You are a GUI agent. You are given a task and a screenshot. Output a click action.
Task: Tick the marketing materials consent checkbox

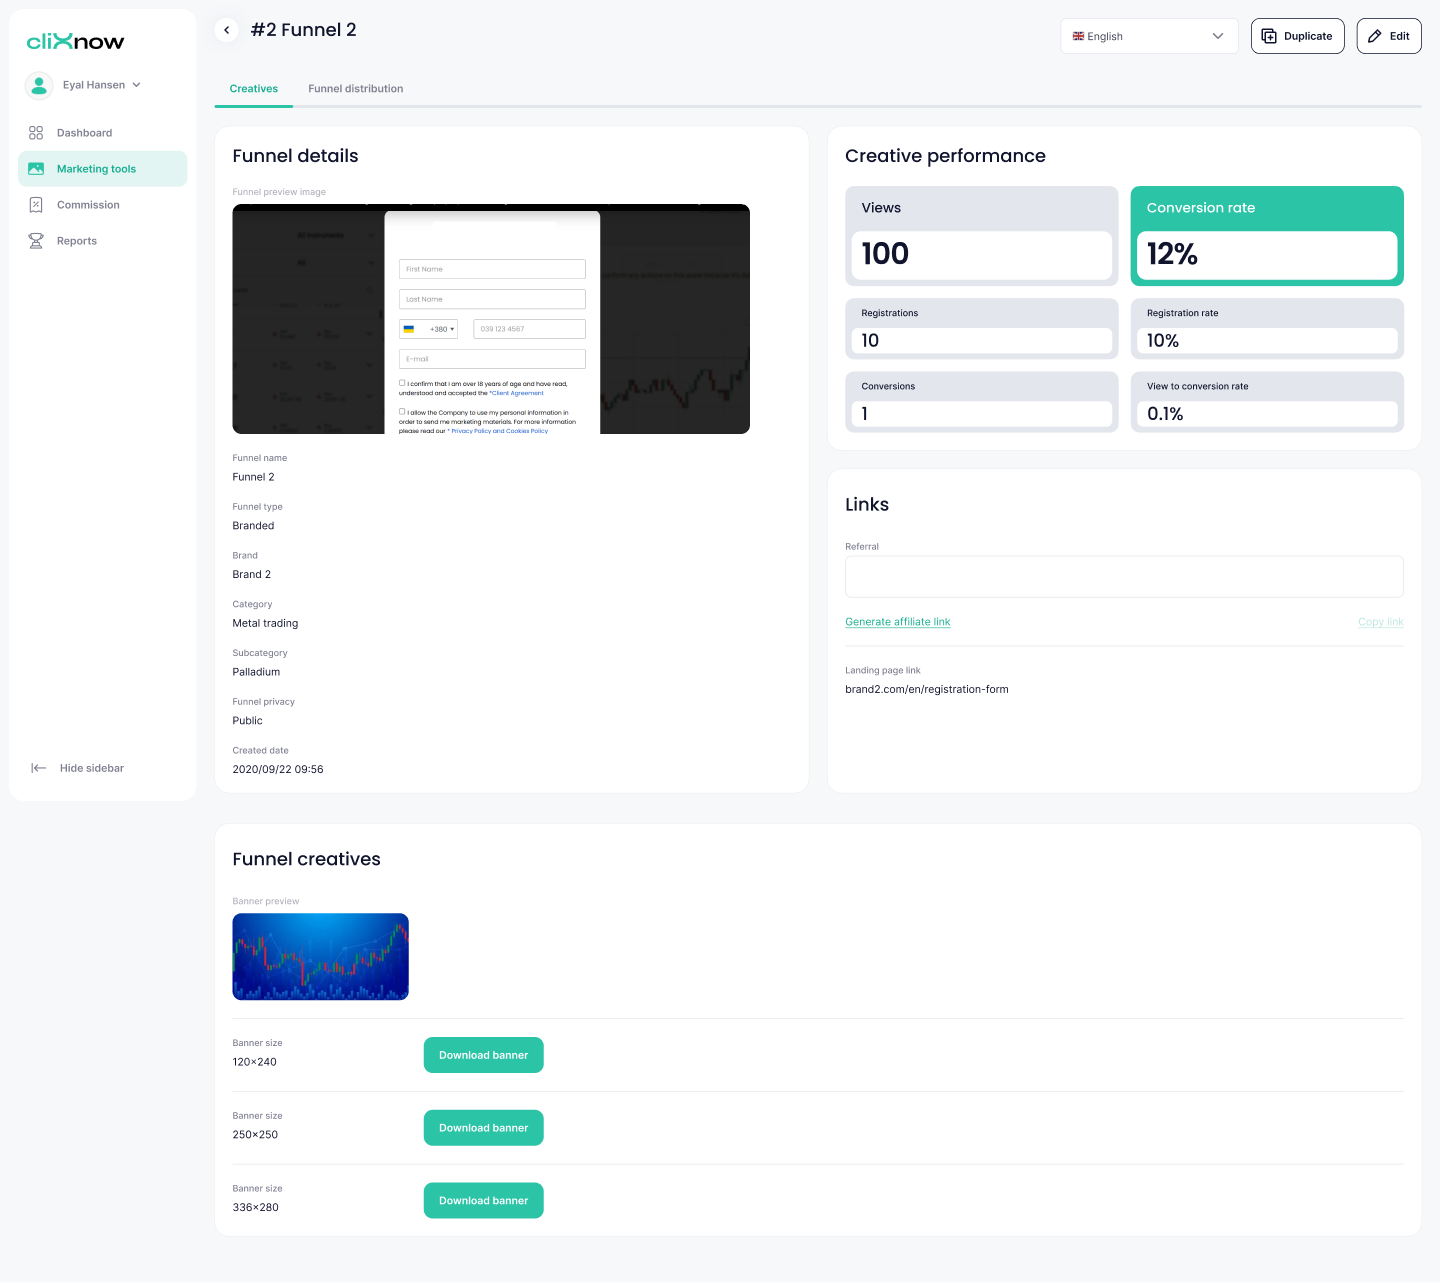(x=402, y=411)
